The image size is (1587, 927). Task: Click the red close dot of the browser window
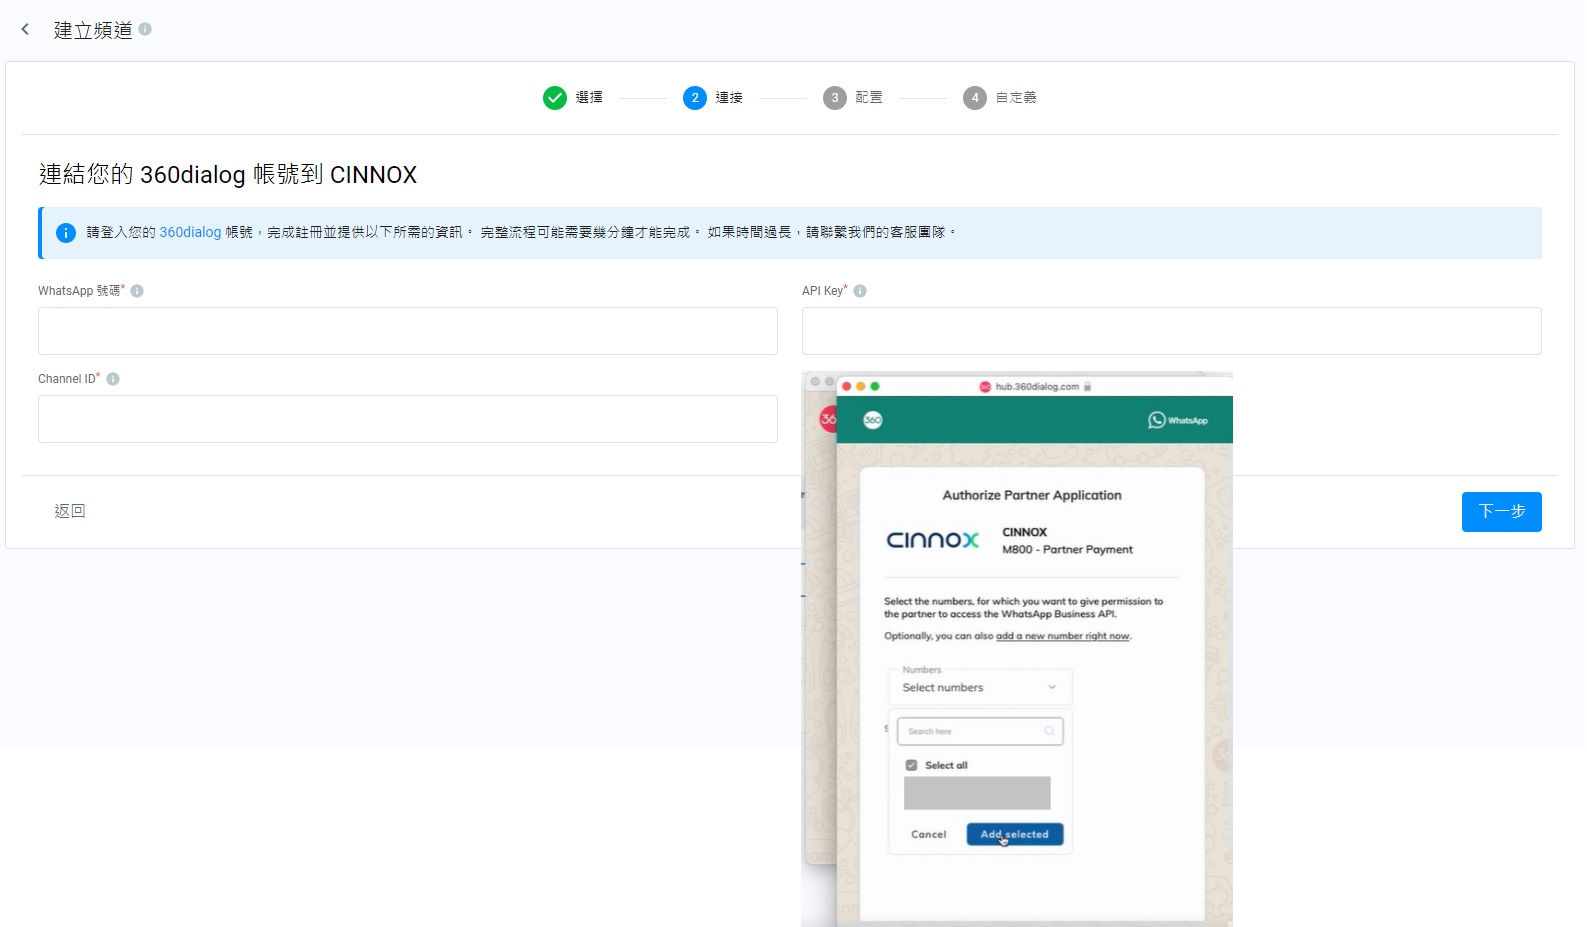point(846,386)
